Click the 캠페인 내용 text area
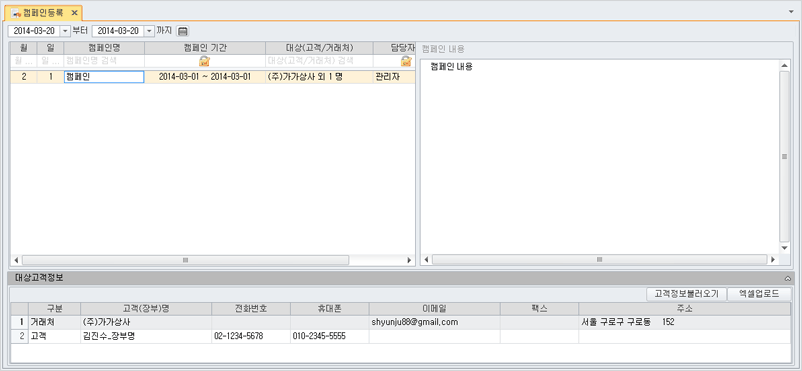802x371 pixels. [x=599, y=156]
